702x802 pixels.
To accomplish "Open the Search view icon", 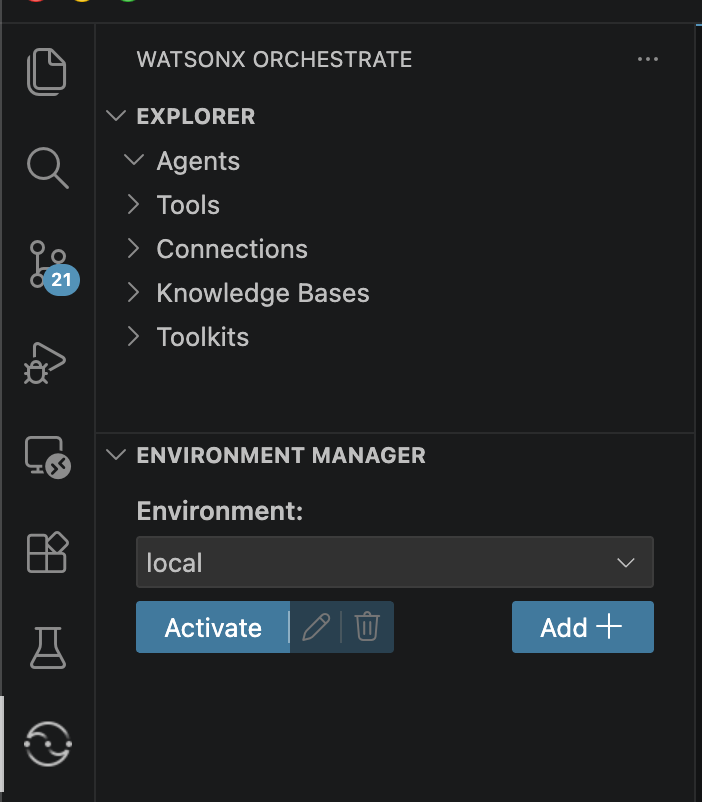I will (48, 168).
